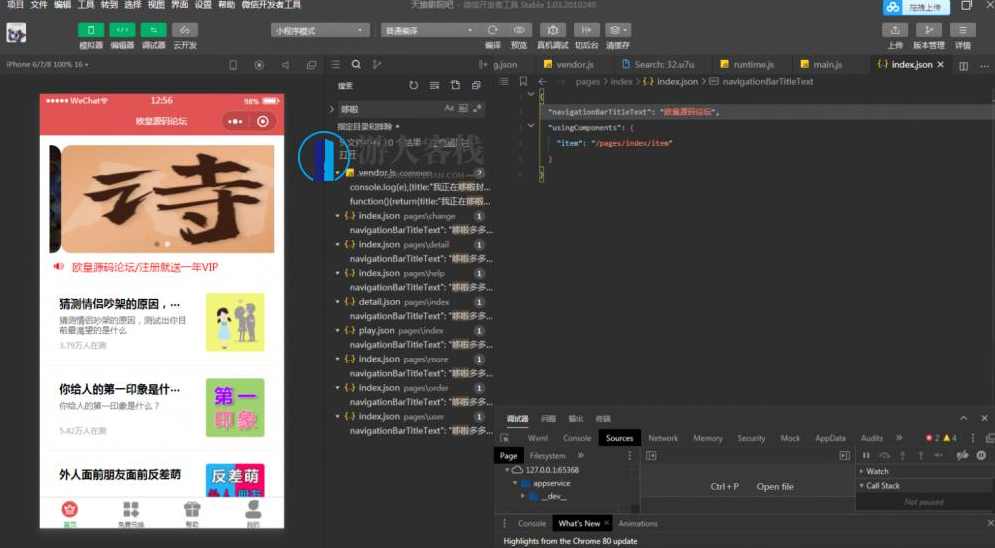Toggle the editor panel button

tap(122, 30)
